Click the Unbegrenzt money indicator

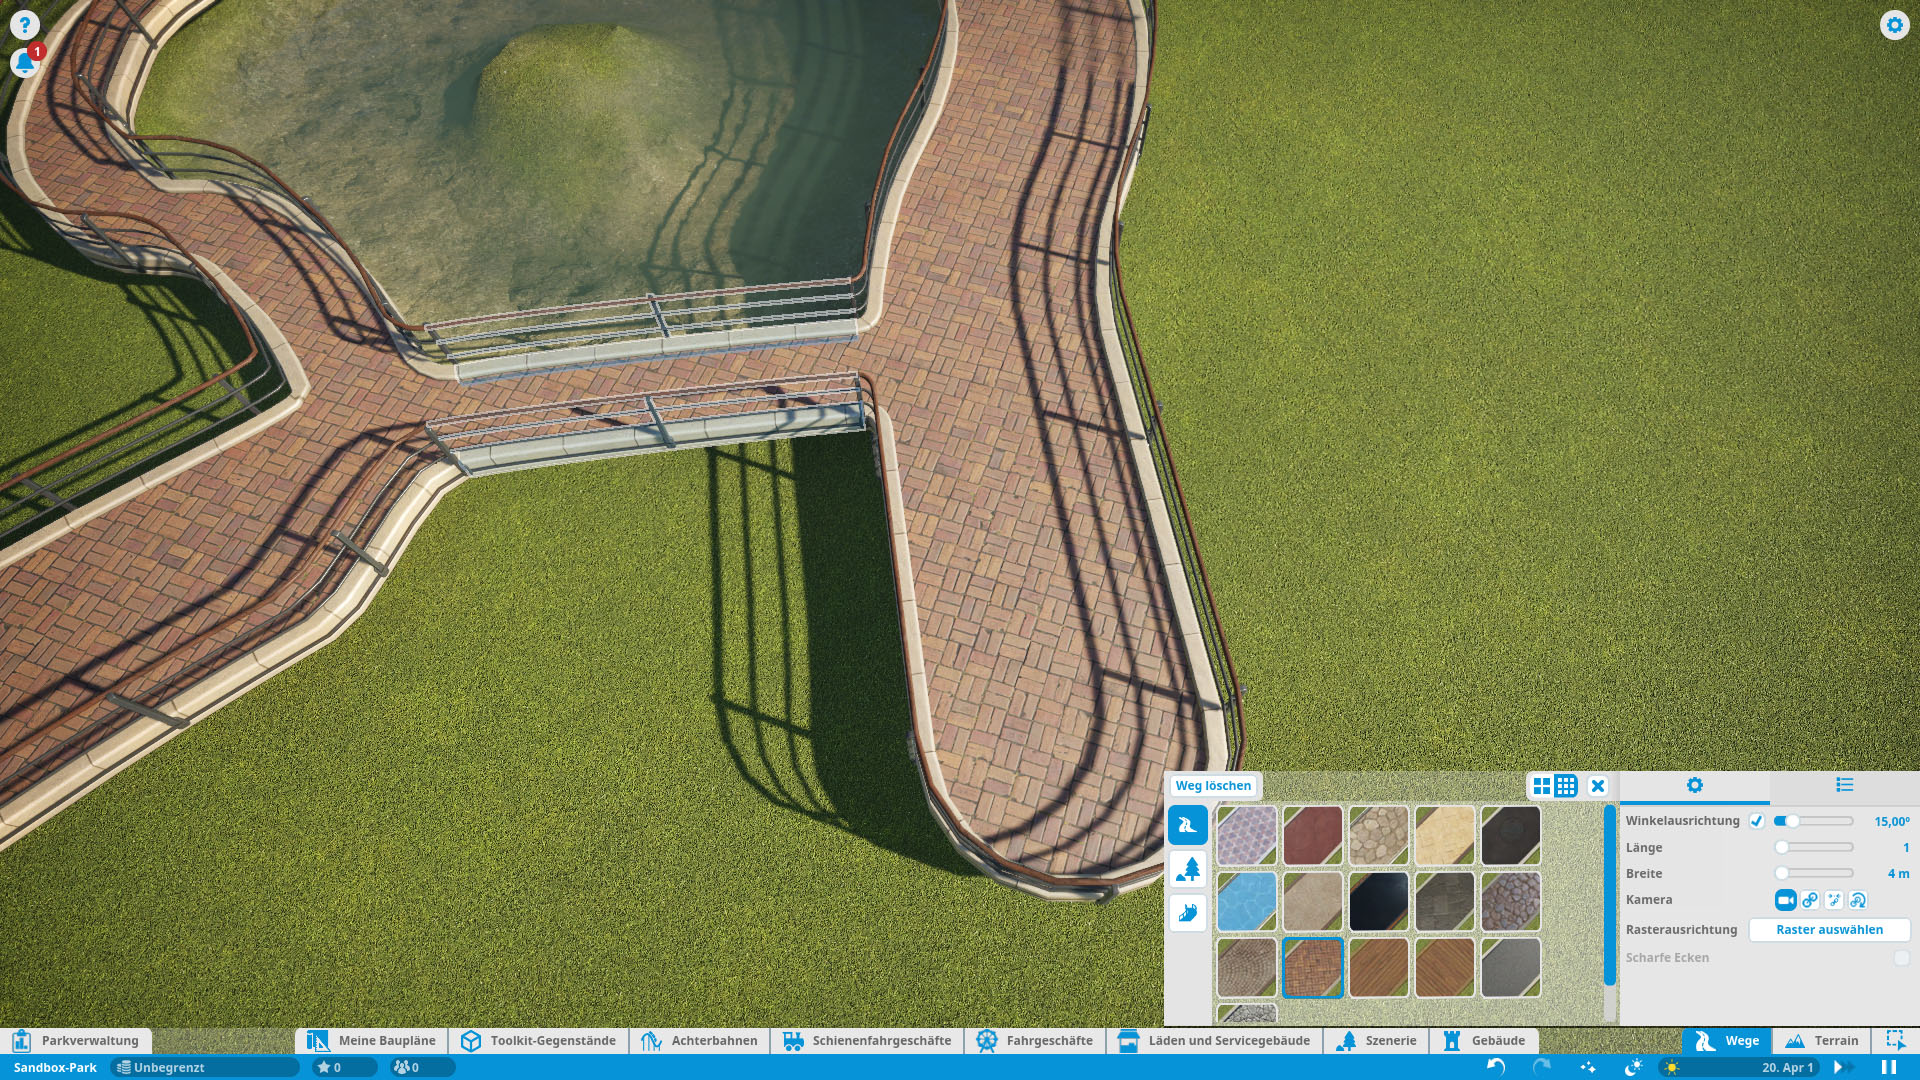pos(205,1067)
